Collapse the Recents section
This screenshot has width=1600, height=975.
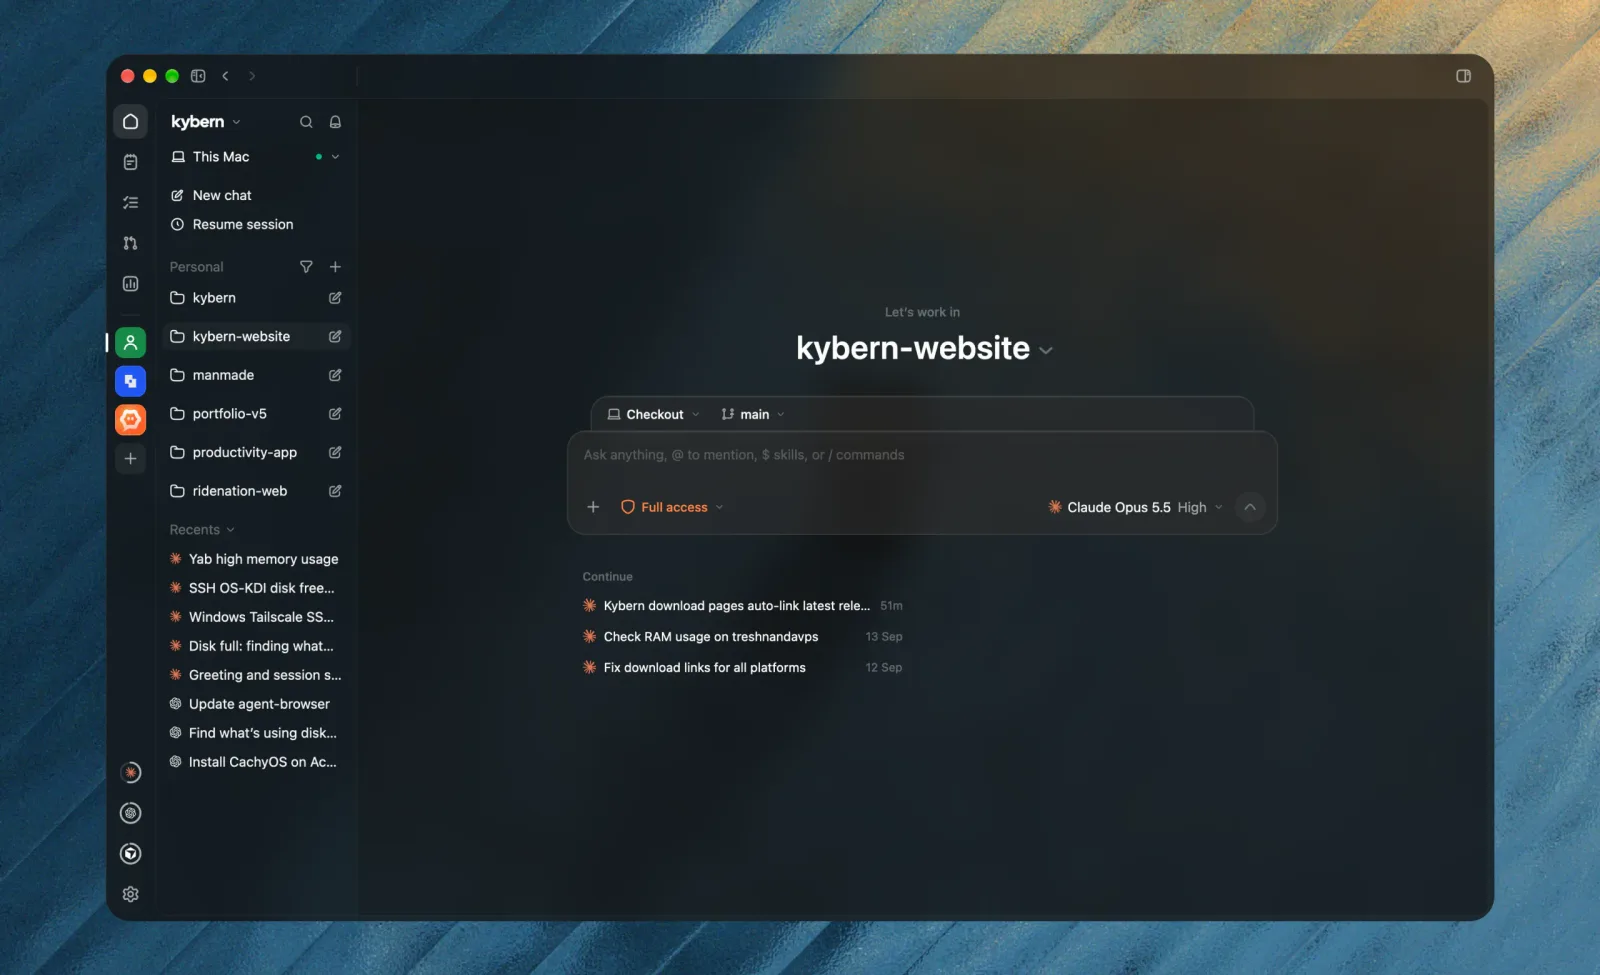202,530
